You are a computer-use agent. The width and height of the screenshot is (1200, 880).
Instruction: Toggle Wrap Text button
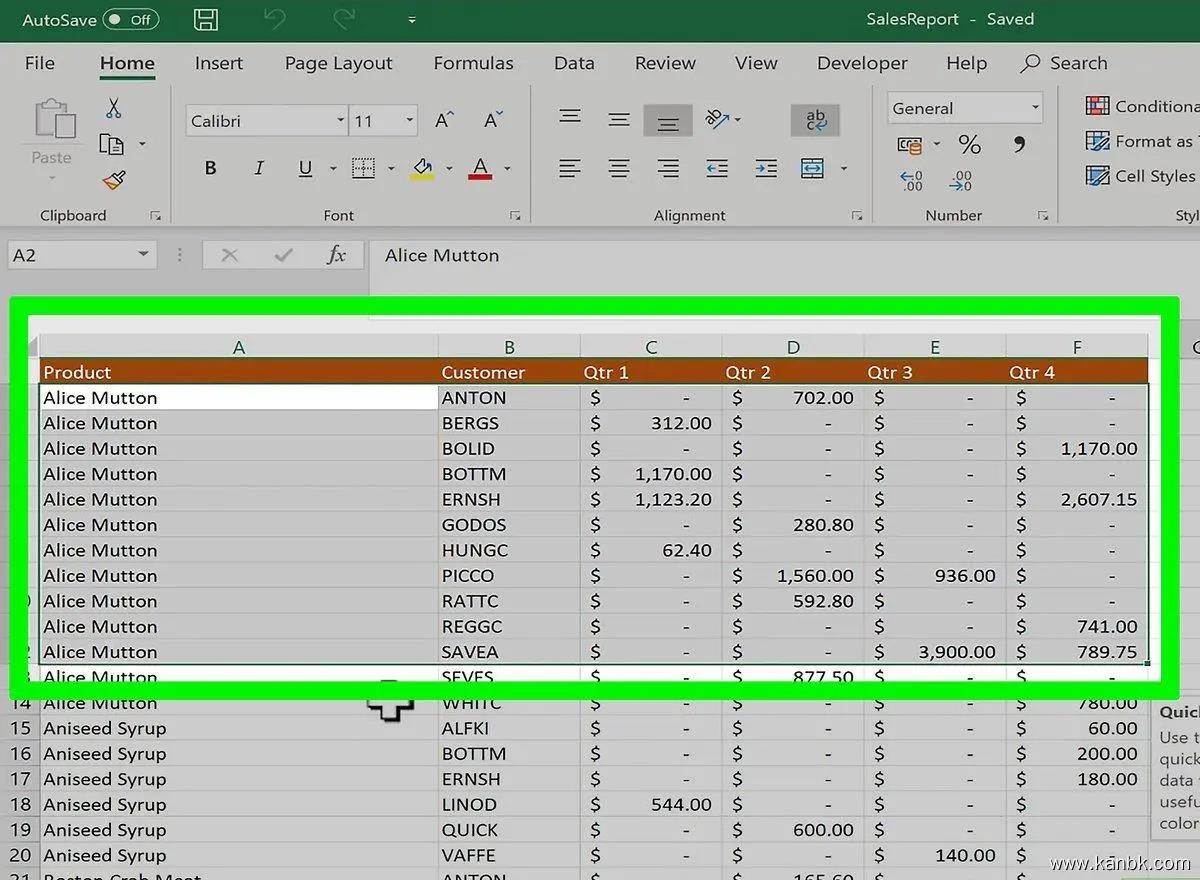815,120
